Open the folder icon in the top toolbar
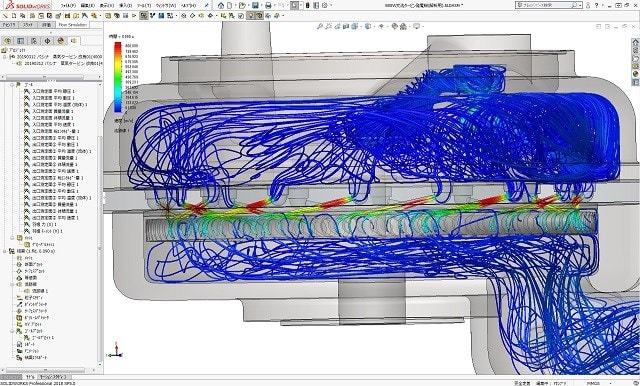 click(x=242, y=5)
